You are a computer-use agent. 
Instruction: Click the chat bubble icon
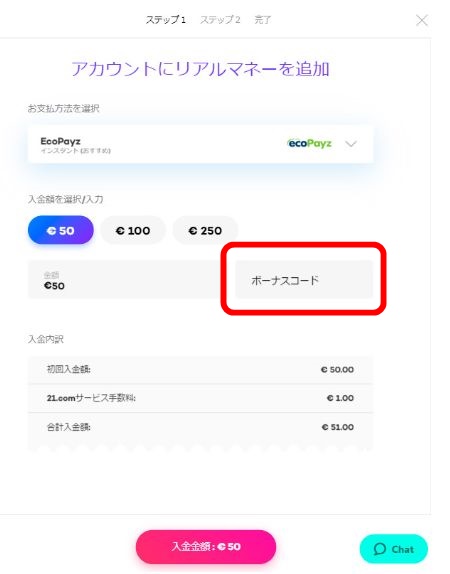coord(380,549)
